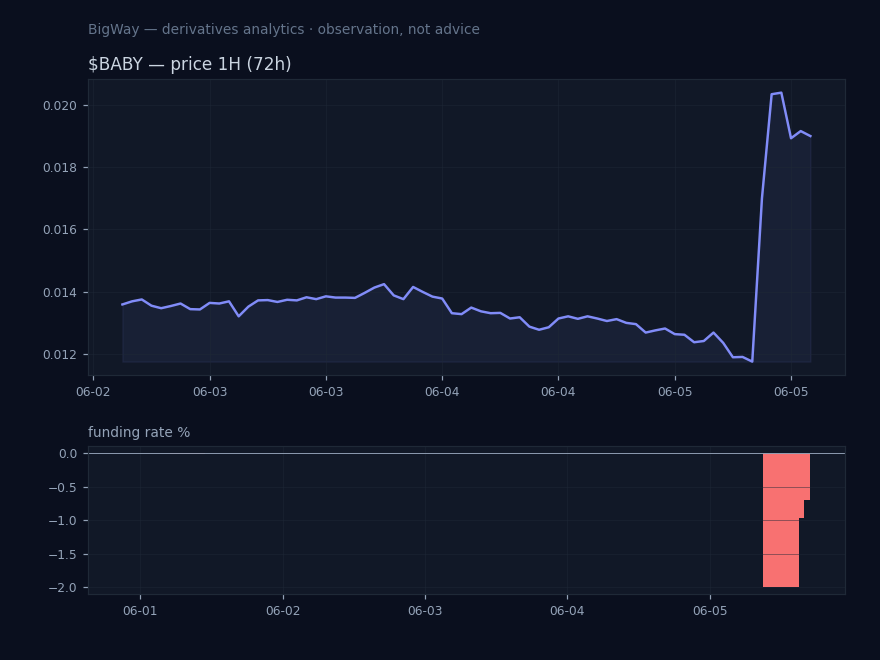
Task: Click the 06-04 date tick on funding chart
Action: click(567, 611)
